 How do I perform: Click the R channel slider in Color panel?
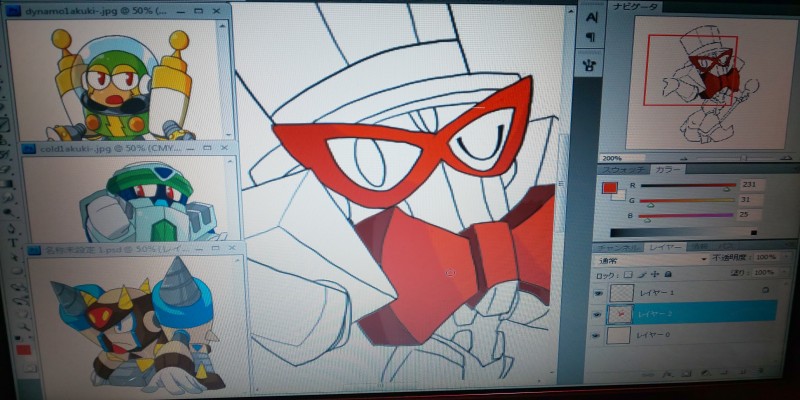click(688, 185)
